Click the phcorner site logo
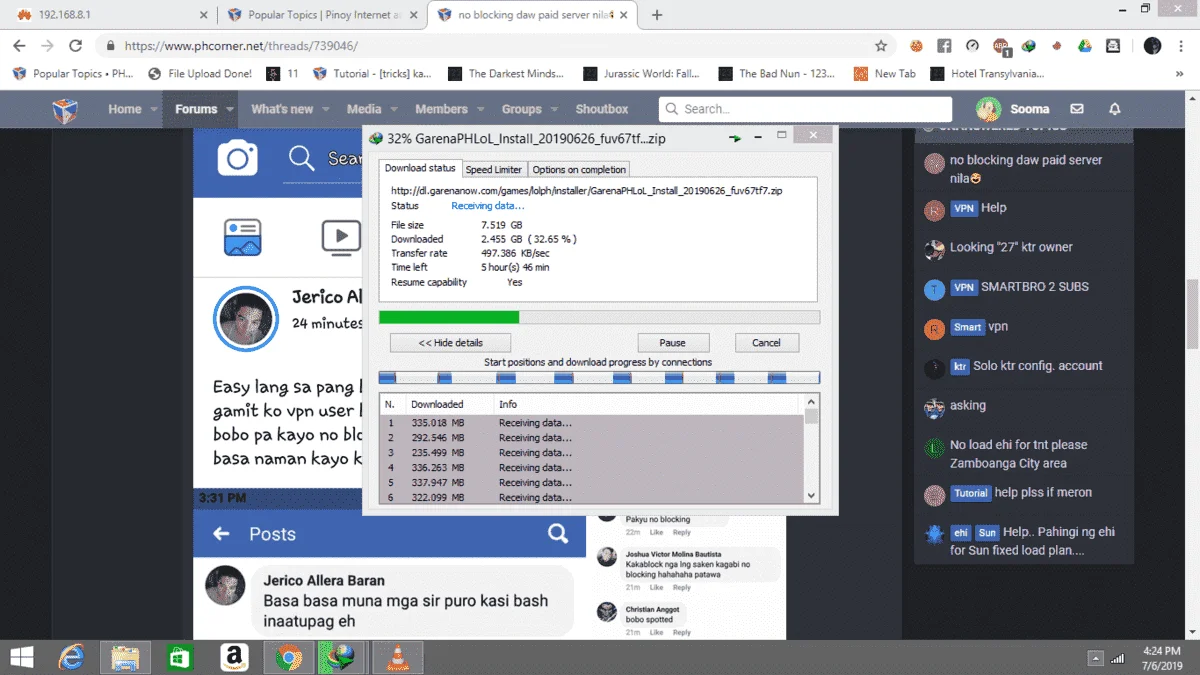 (x=65, y=109)
